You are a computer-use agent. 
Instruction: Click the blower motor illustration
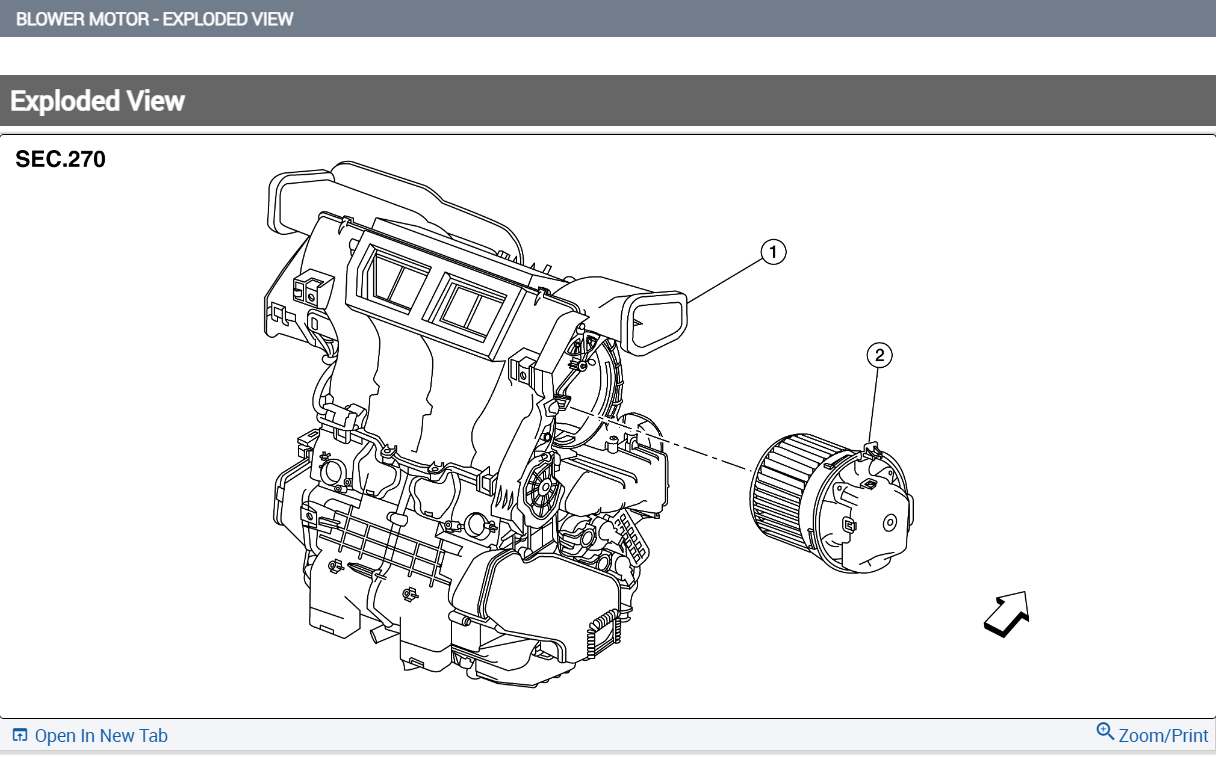click(x=835, y=505)
